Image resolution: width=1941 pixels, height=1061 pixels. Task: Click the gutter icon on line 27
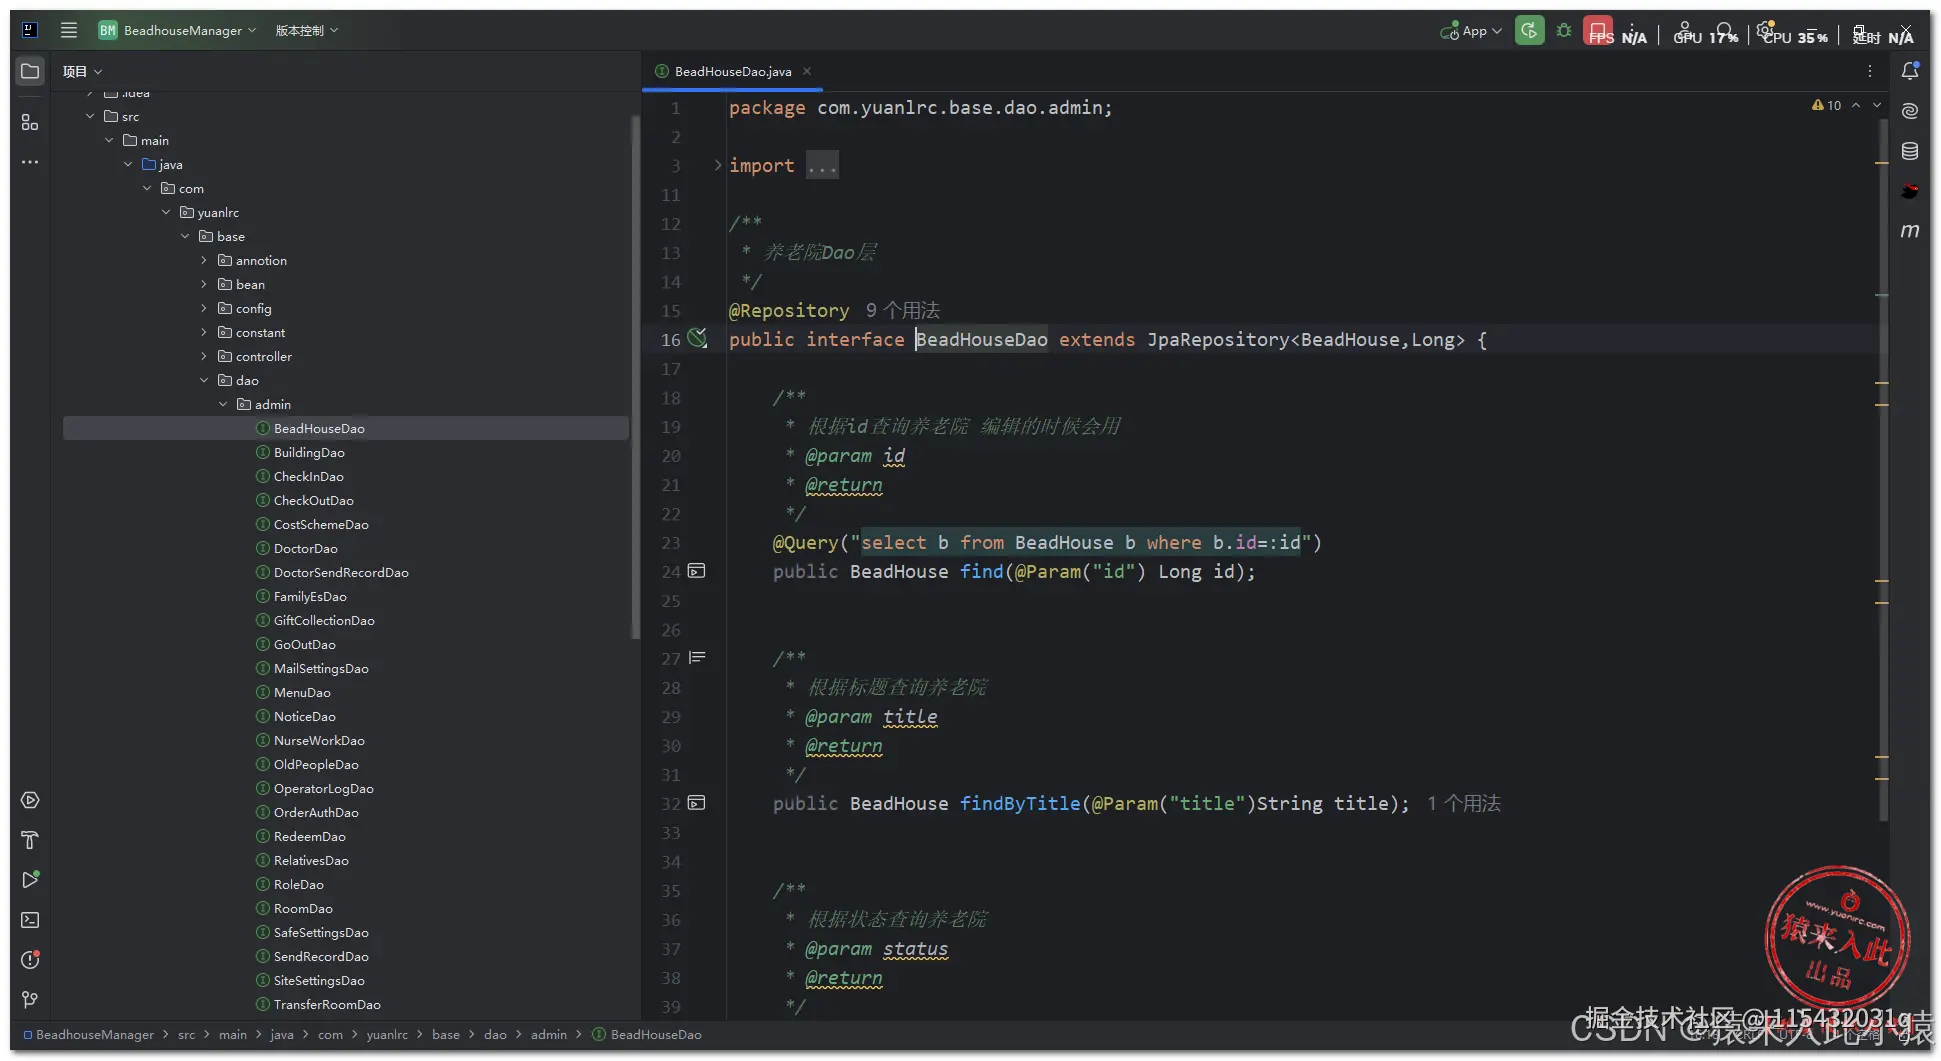coord(697,657)
